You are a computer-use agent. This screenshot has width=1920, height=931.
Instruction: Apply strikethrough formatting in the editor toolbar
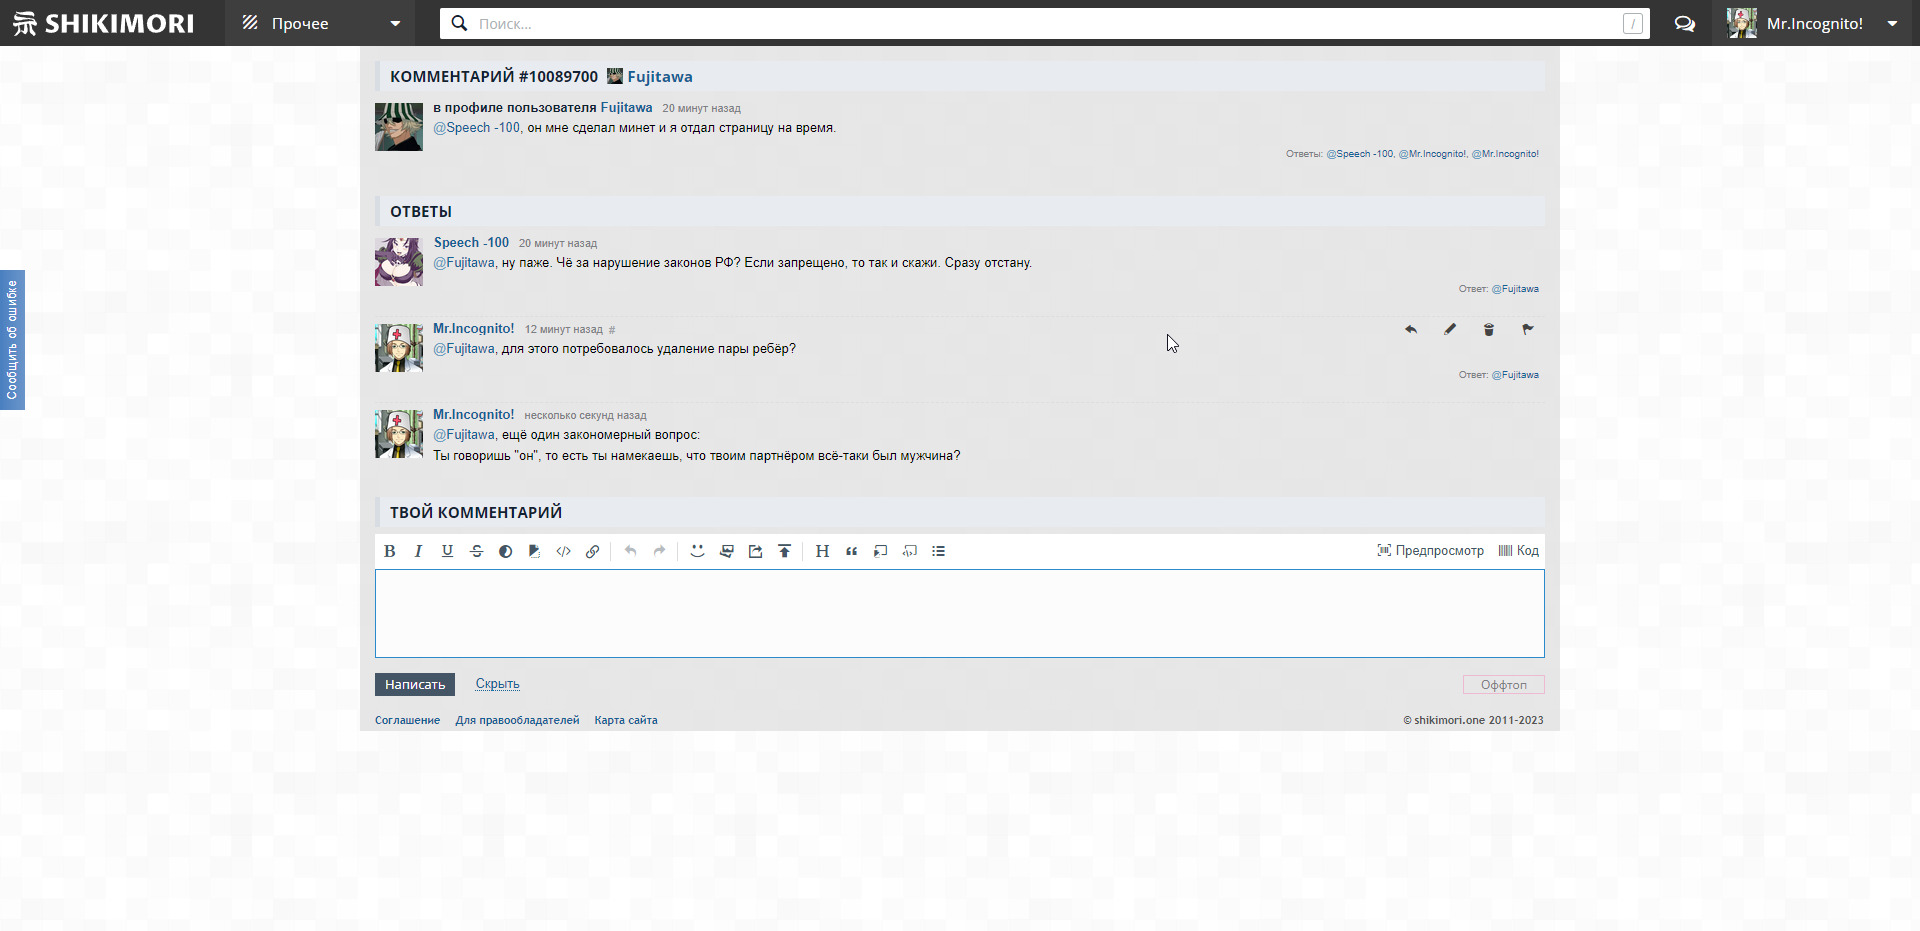tap(476, 551)
